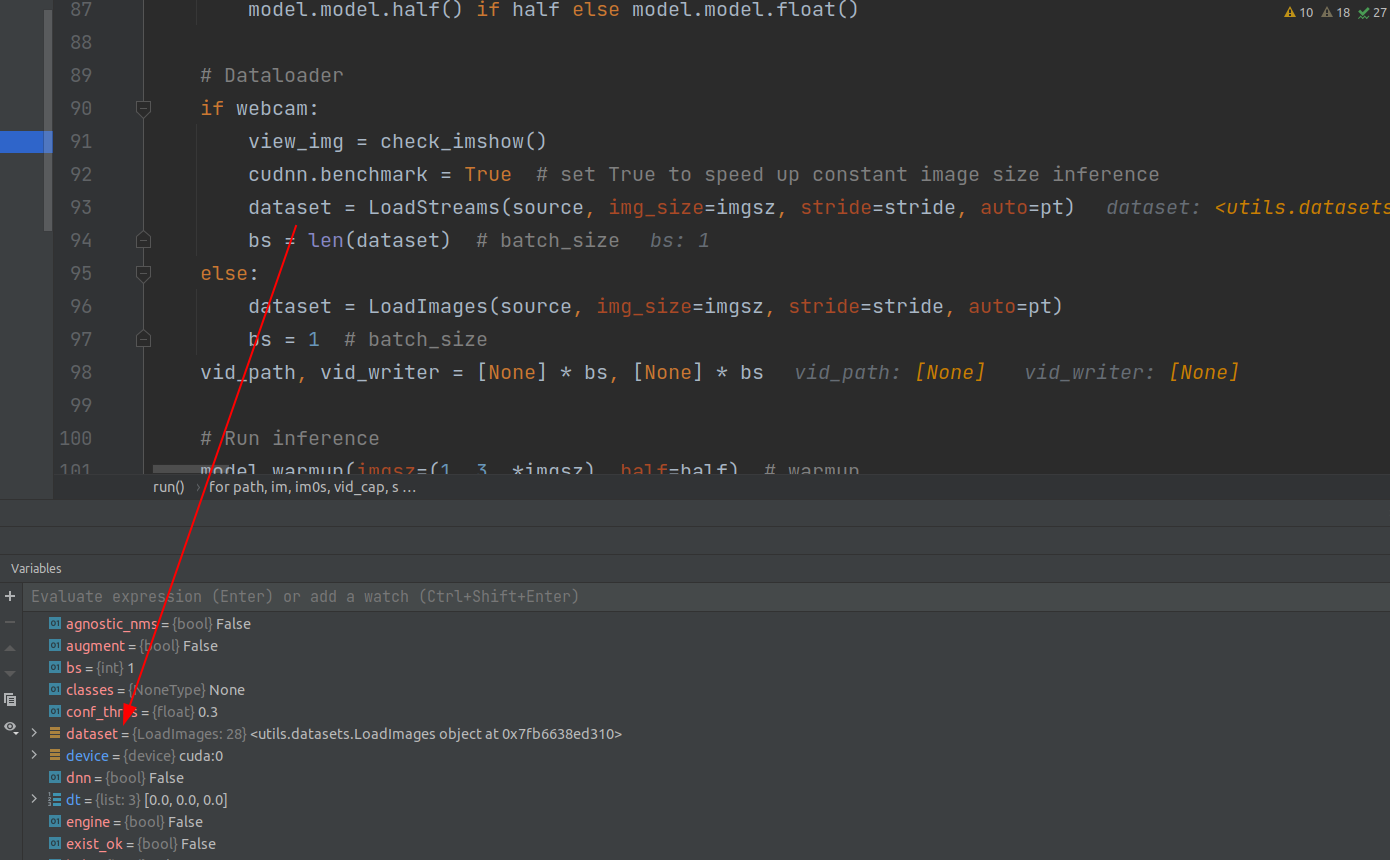Click 'cudnn.benchmark' on line 92
This screenshot has height=860, width=1390.
click(x=338, y=174)
